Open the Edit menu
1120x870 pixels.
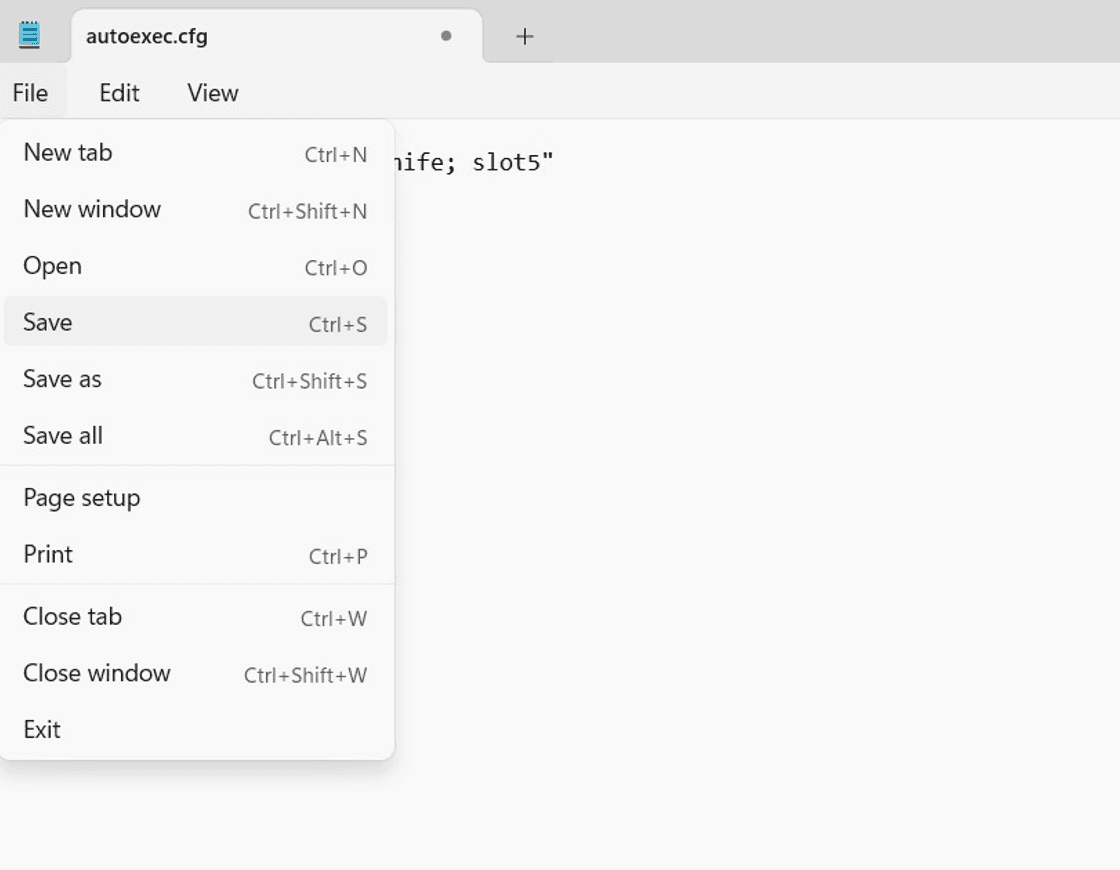click(119, 93)
